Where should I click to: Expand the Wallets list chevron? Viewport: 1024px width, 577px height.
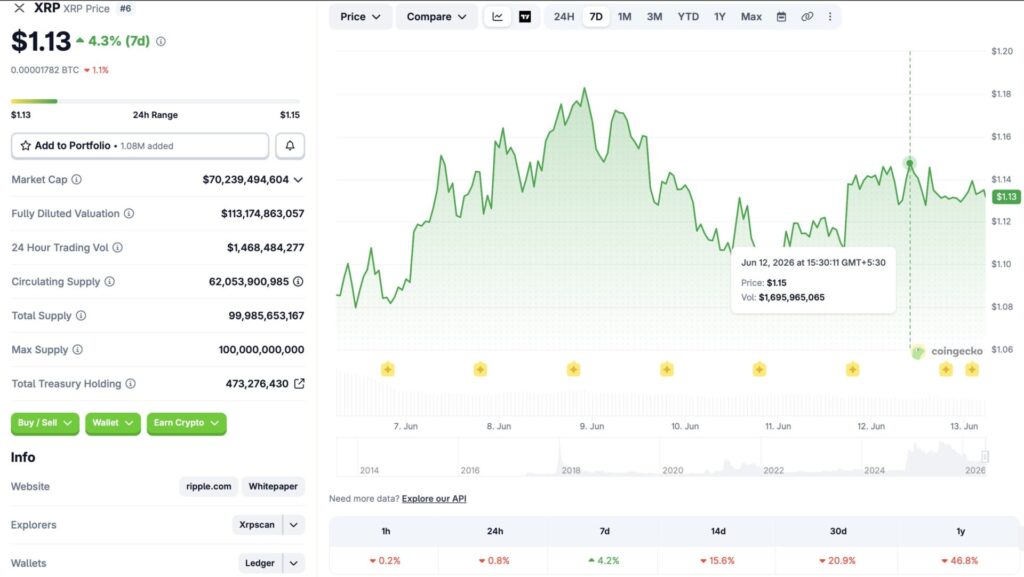[294, 563]
